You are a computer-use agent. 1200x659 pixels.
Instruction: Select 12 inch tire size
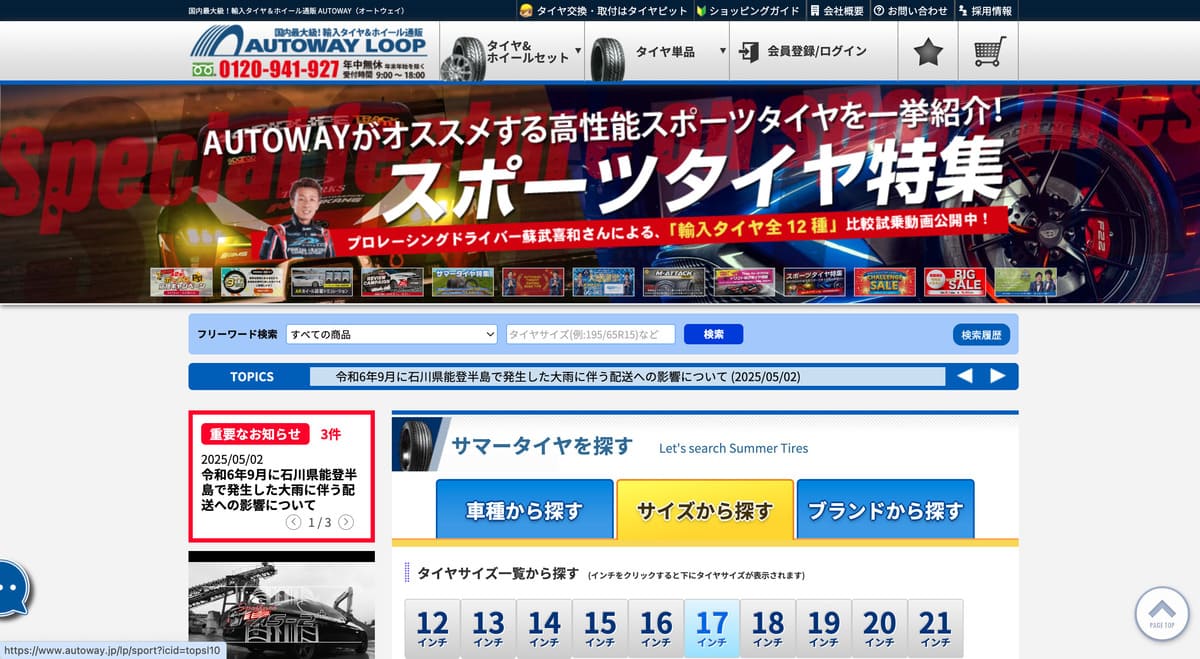[x=432, y=628]
